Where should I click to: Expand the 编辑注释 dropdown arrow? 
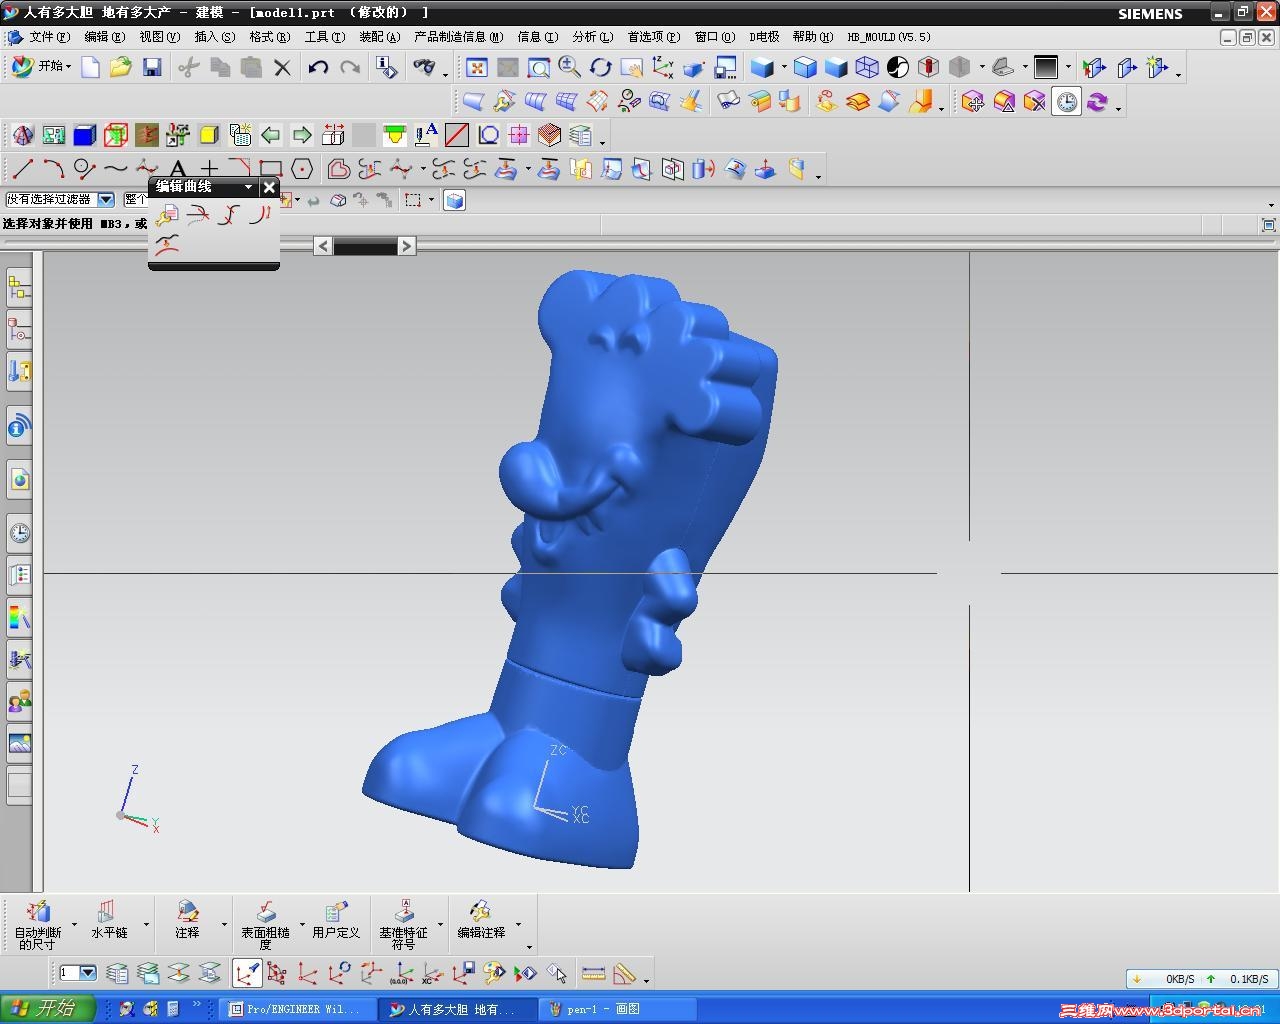click(x=518, y=925)
